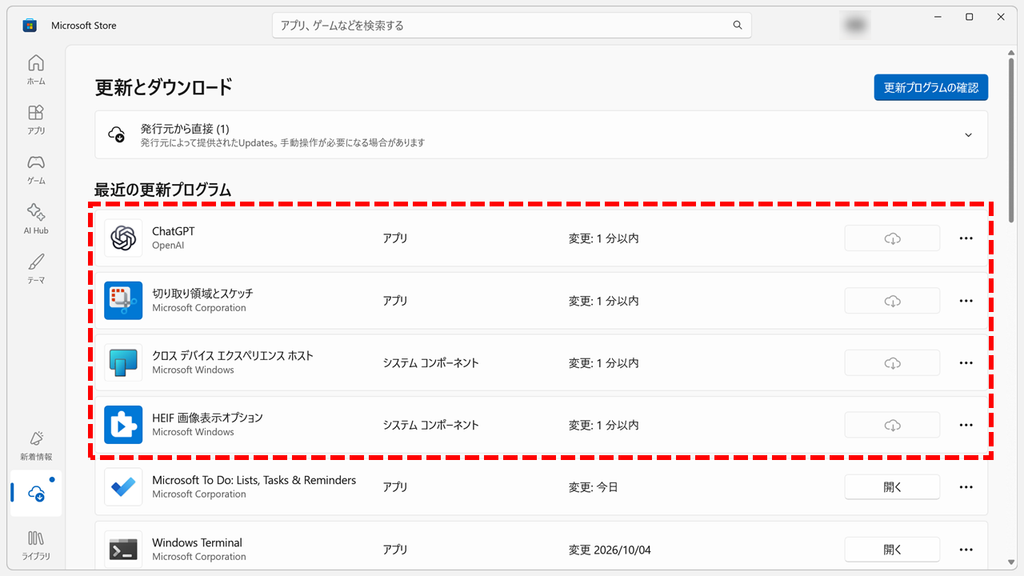
Task: Click the 変更 2026/10/04 date text
Action: [x=609, y=550]
